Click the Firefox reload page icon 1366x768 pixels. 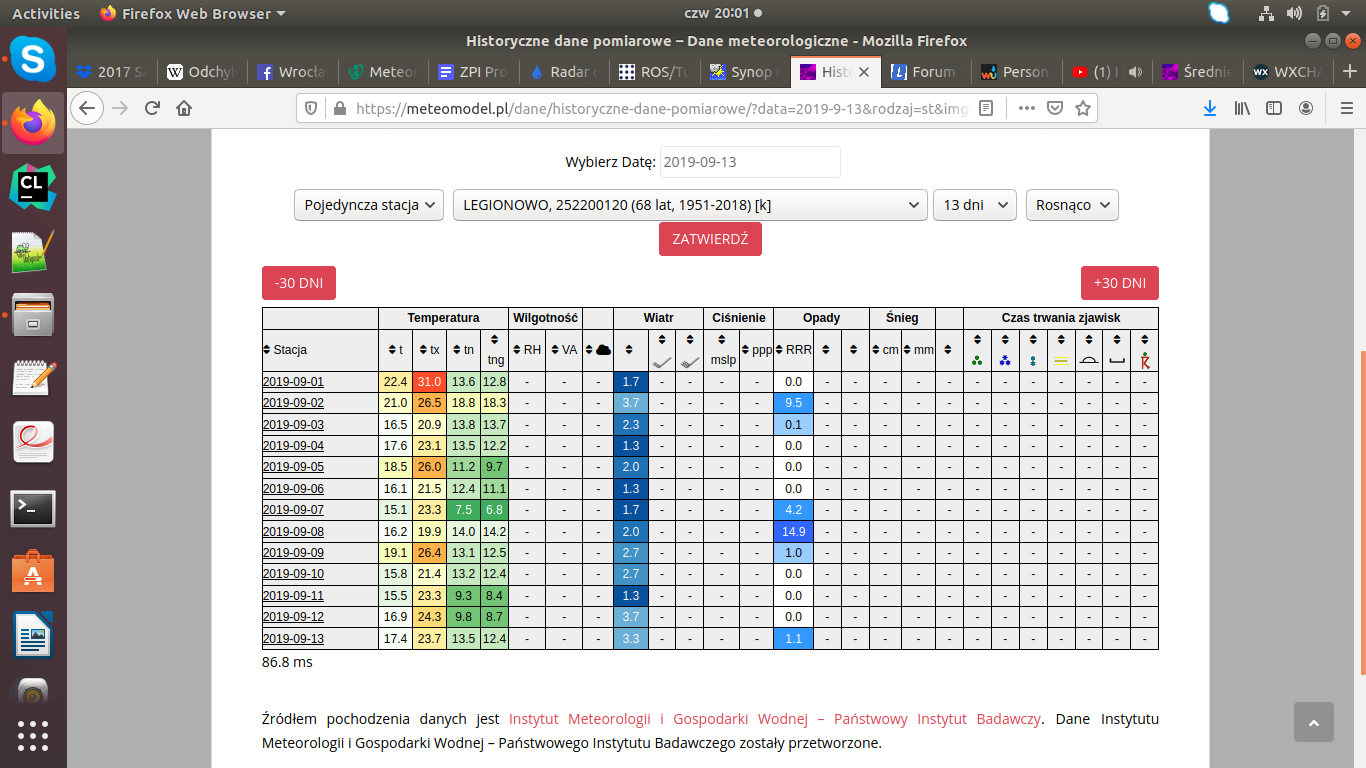(152, 108)
